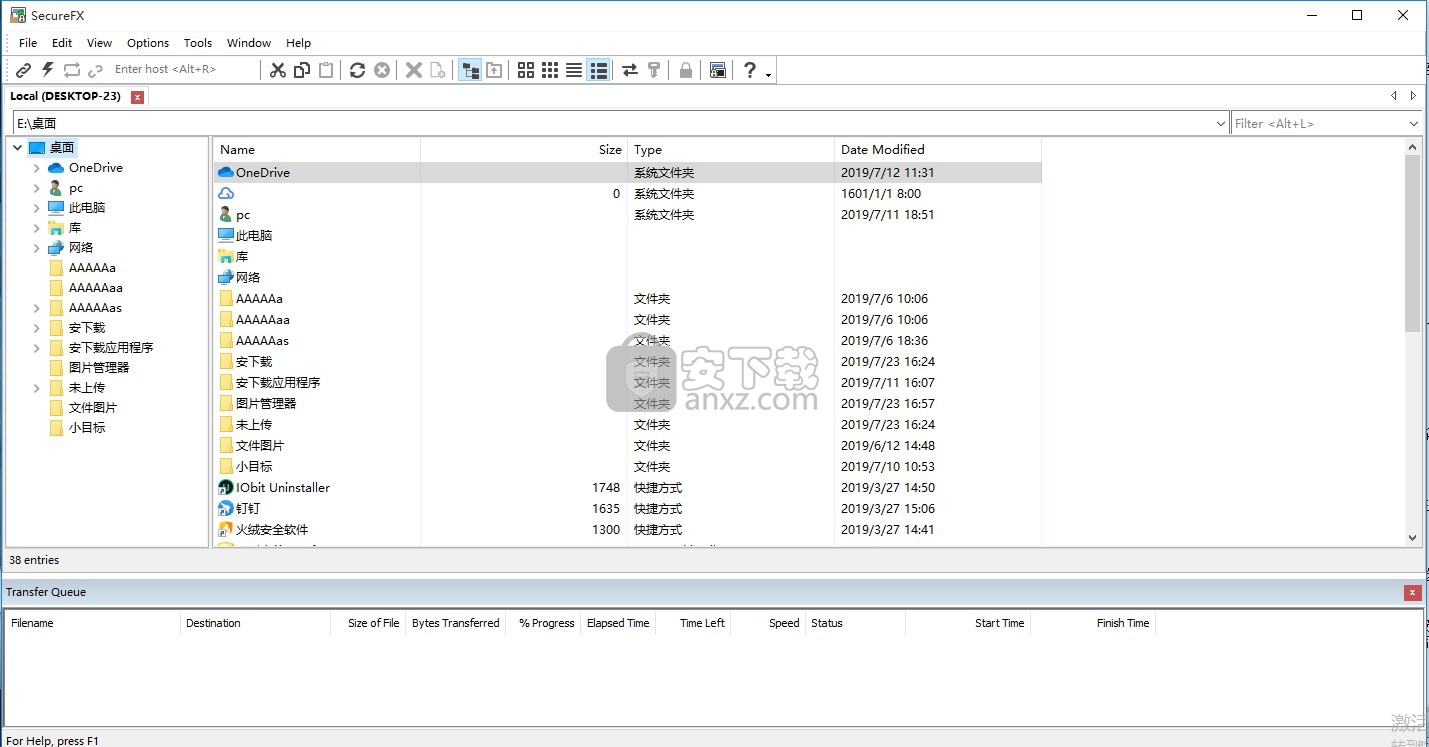Open the Help menu
The height and width of the screenshot is (747, 1429).
pos(298,43)
